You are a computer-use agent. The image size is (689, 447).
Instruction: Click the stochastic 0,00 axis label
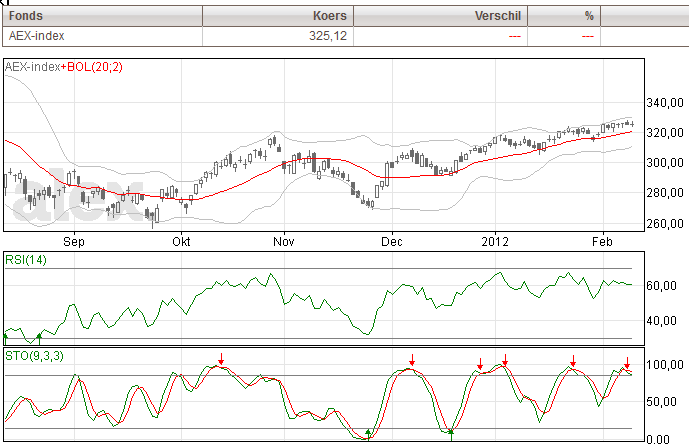(x=658, y=439)
